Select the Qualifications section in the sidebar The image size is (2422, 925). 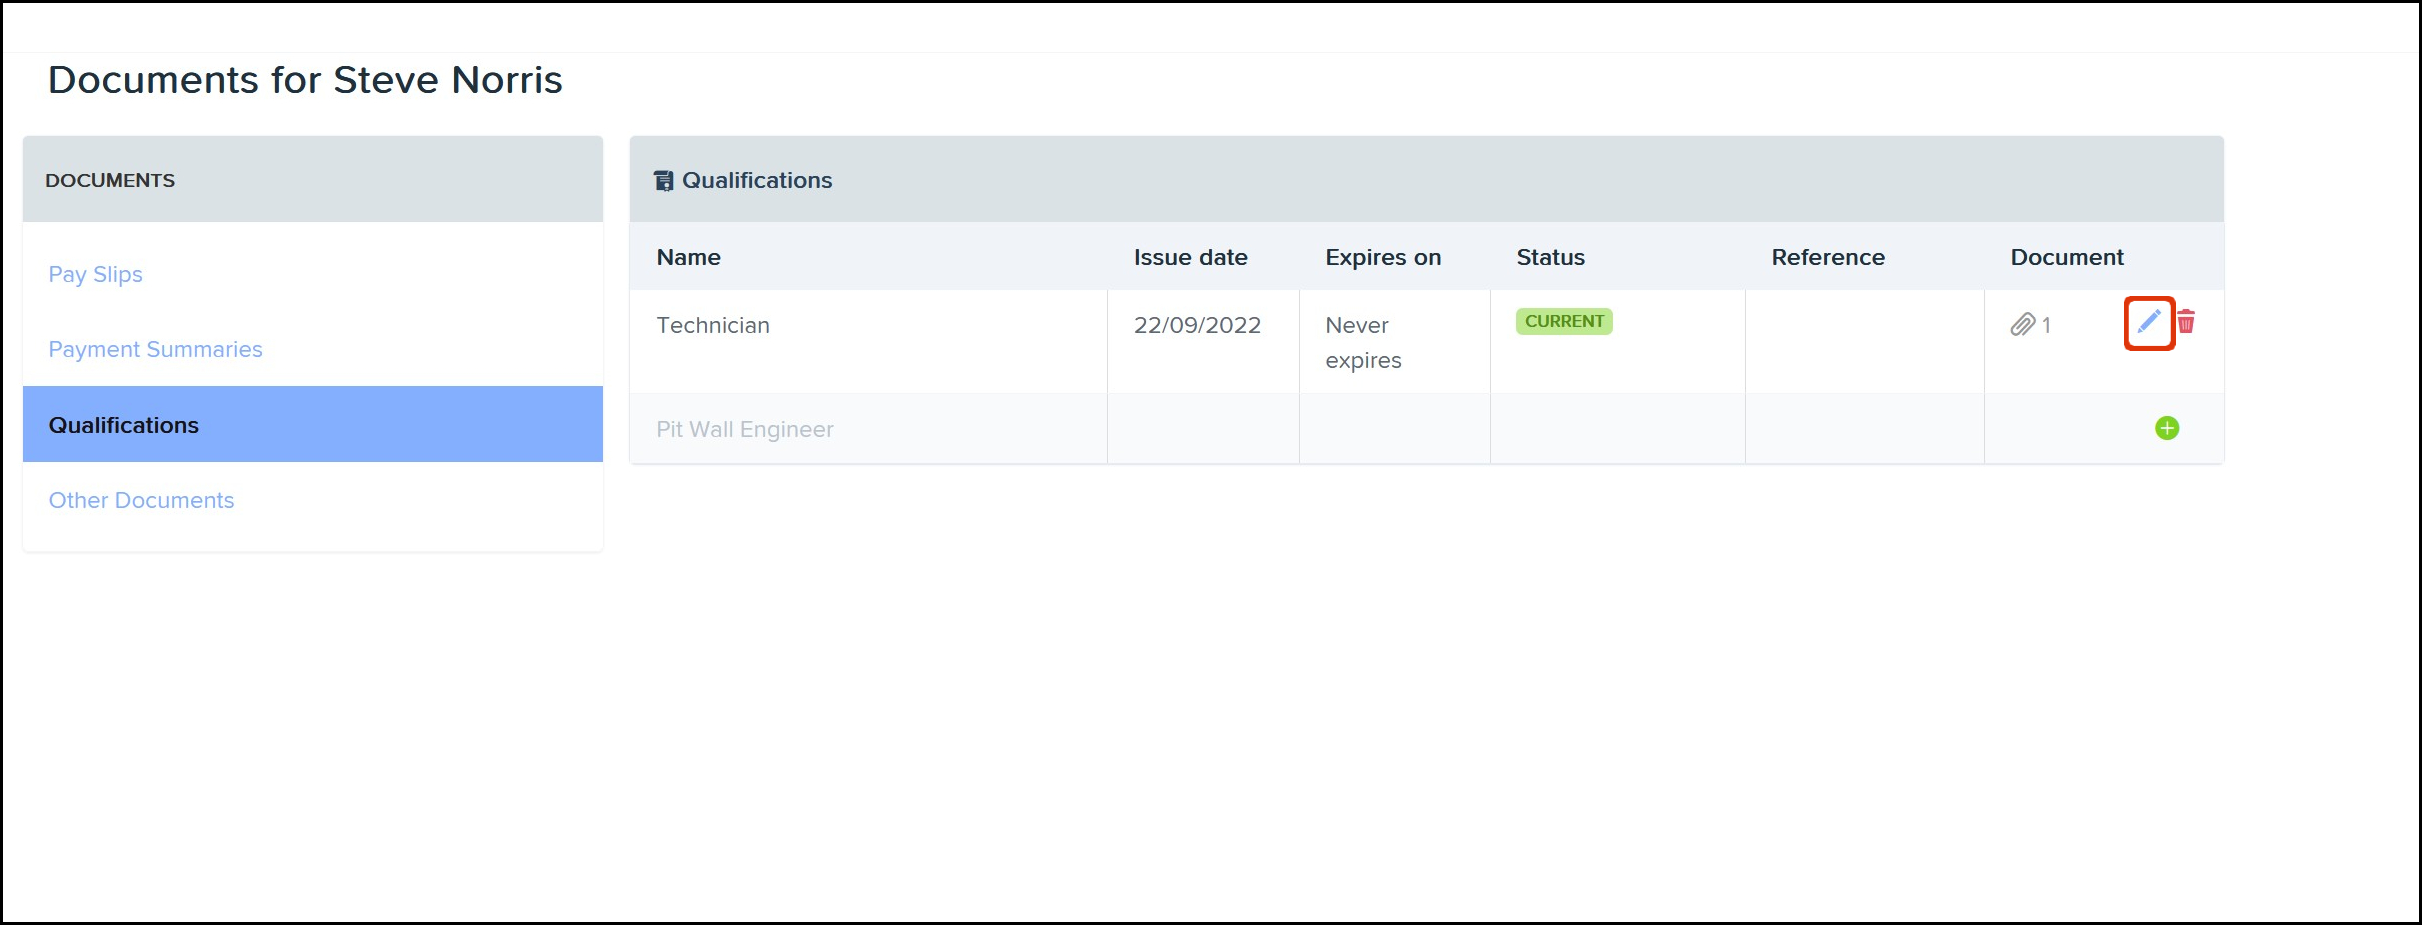point(123,424)
